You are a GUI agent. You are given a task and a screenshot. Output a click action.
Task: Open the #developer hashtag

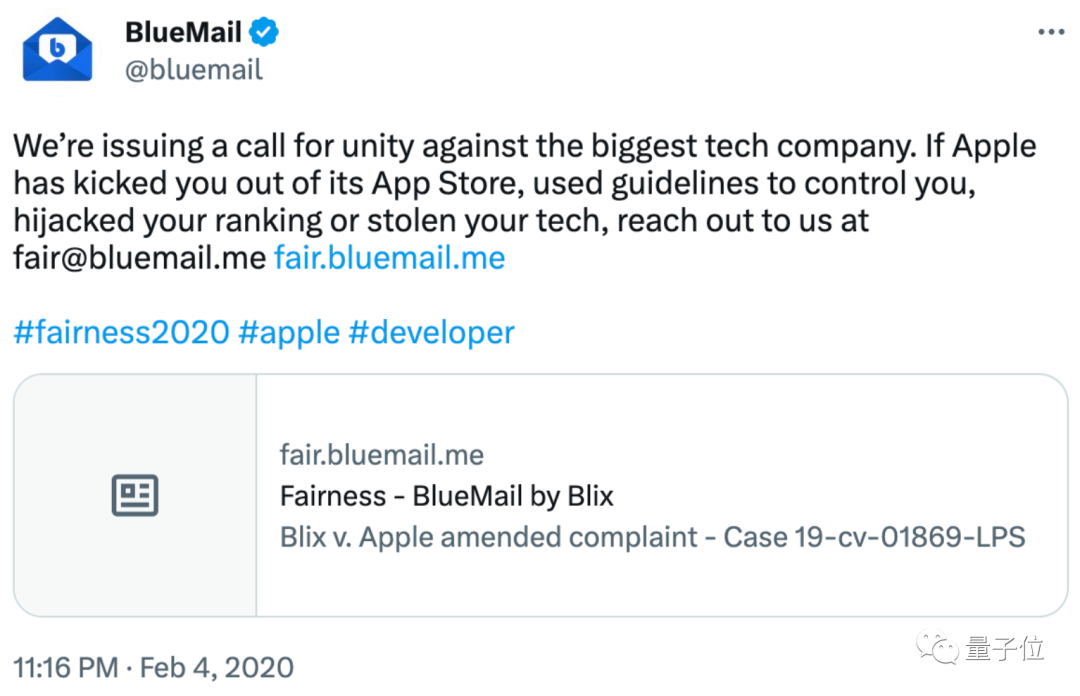pos(432,333)
